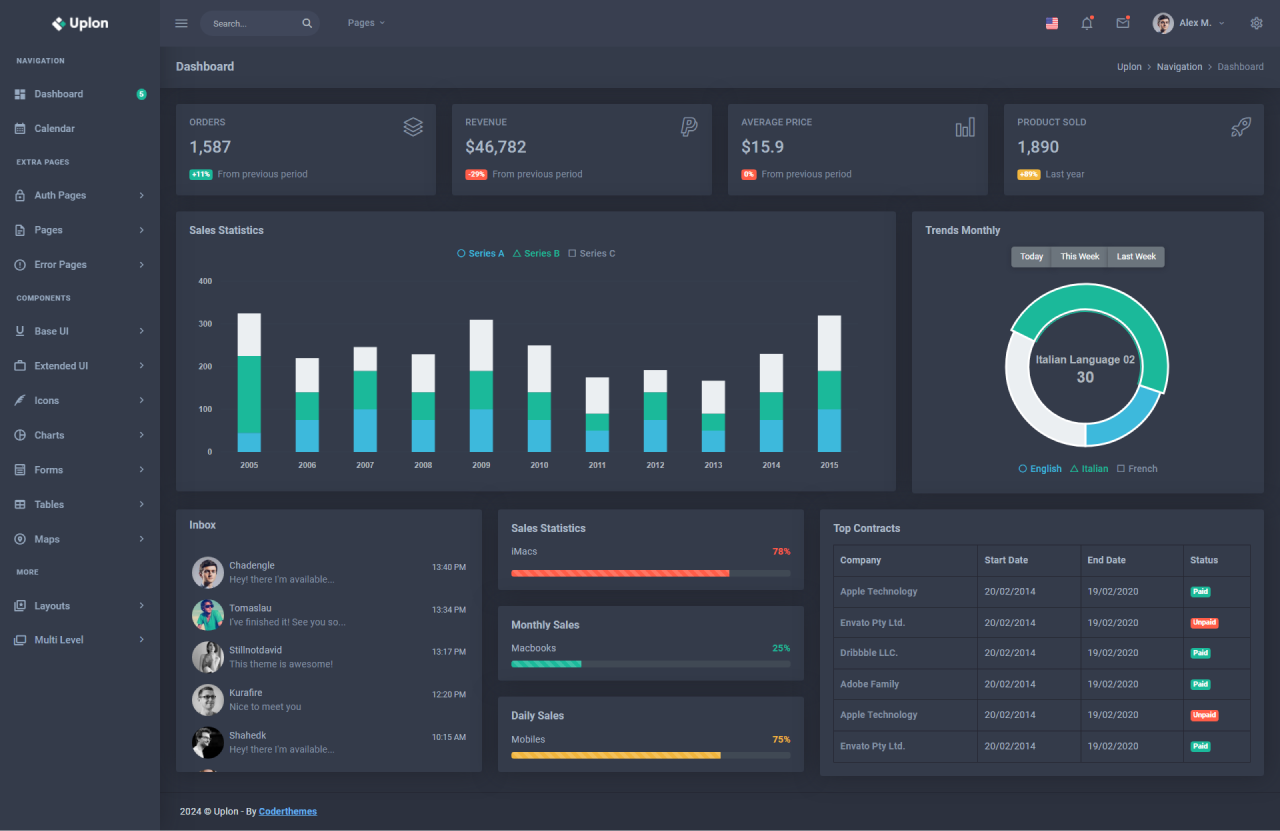
Task: Click the Base UI underline icon
Action: click(x=20, y=331)
